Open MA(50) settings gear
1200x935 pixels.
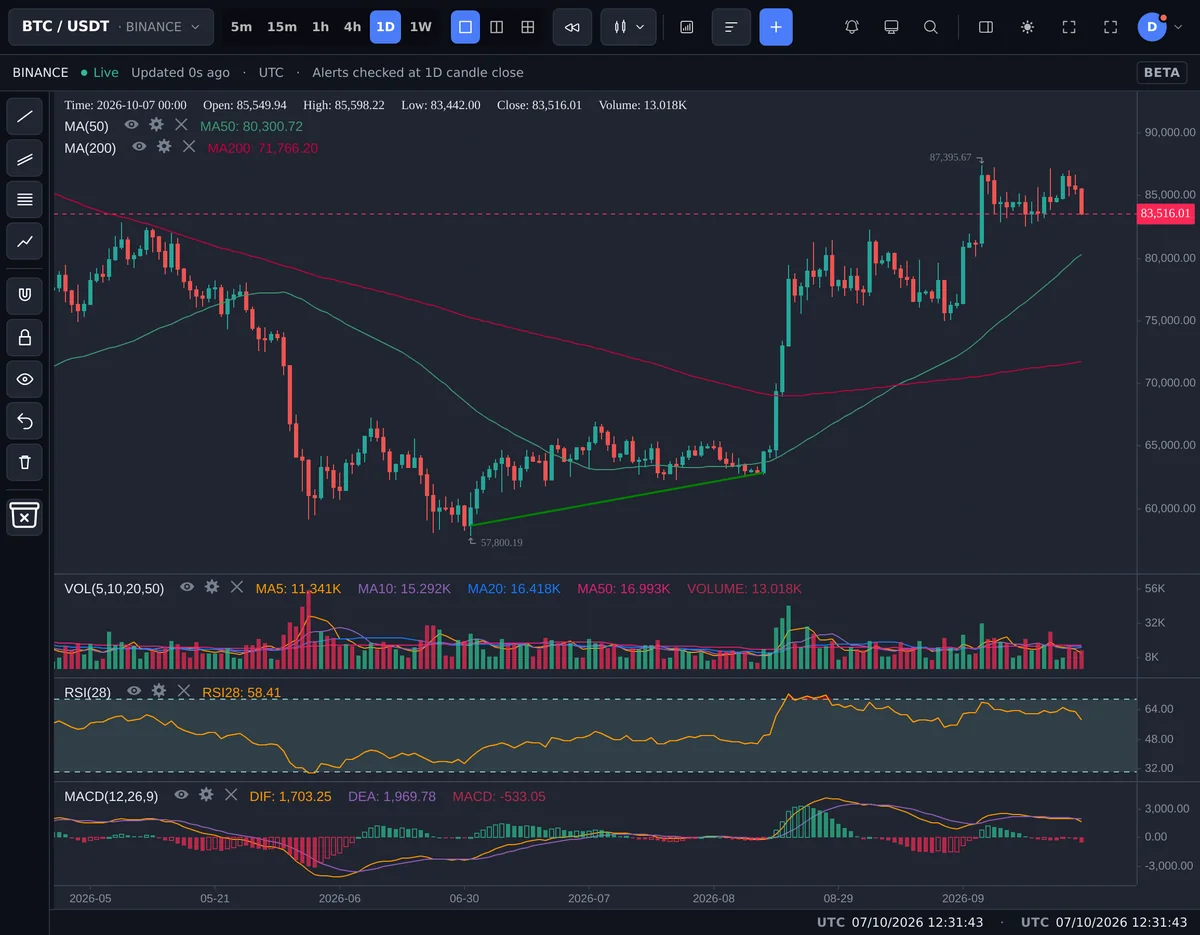(156, 125)
